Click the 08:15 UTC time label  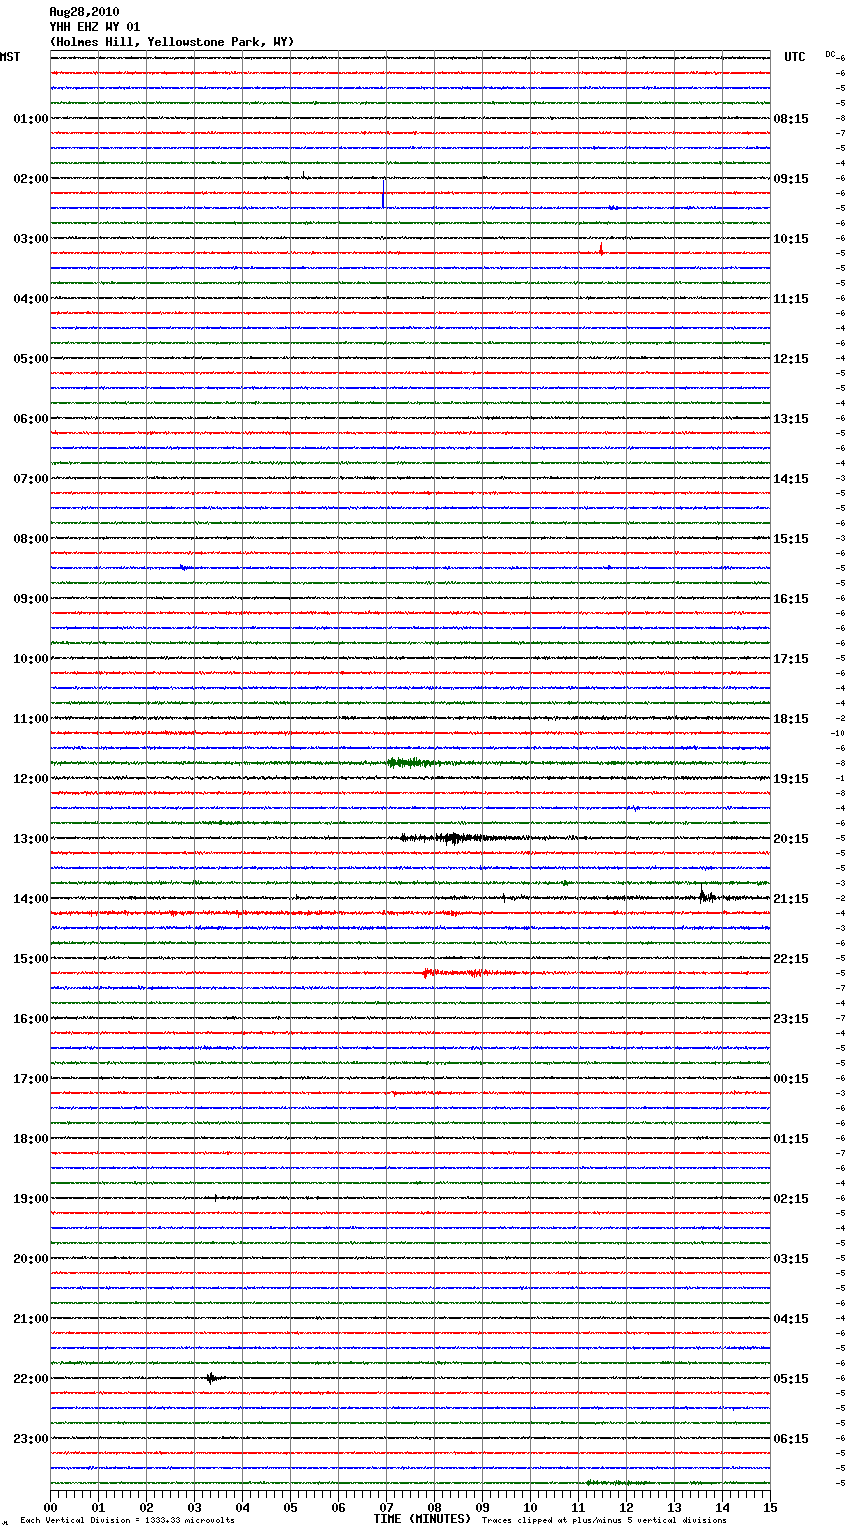(x=791, y=119)
